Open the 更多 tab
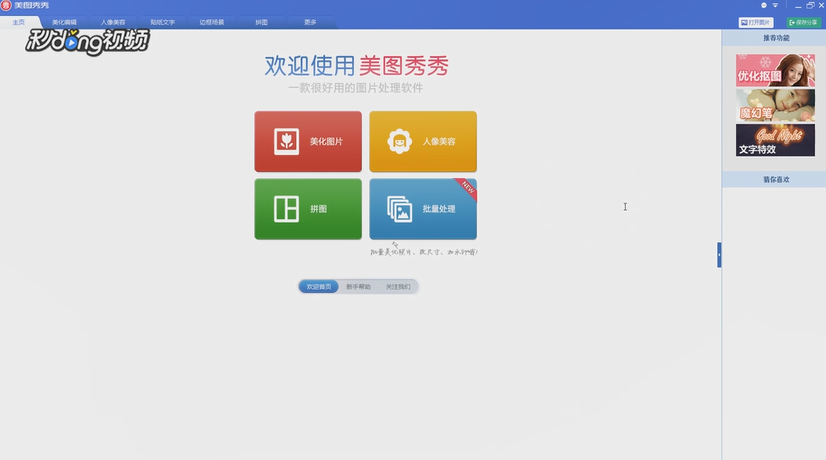 310,22
